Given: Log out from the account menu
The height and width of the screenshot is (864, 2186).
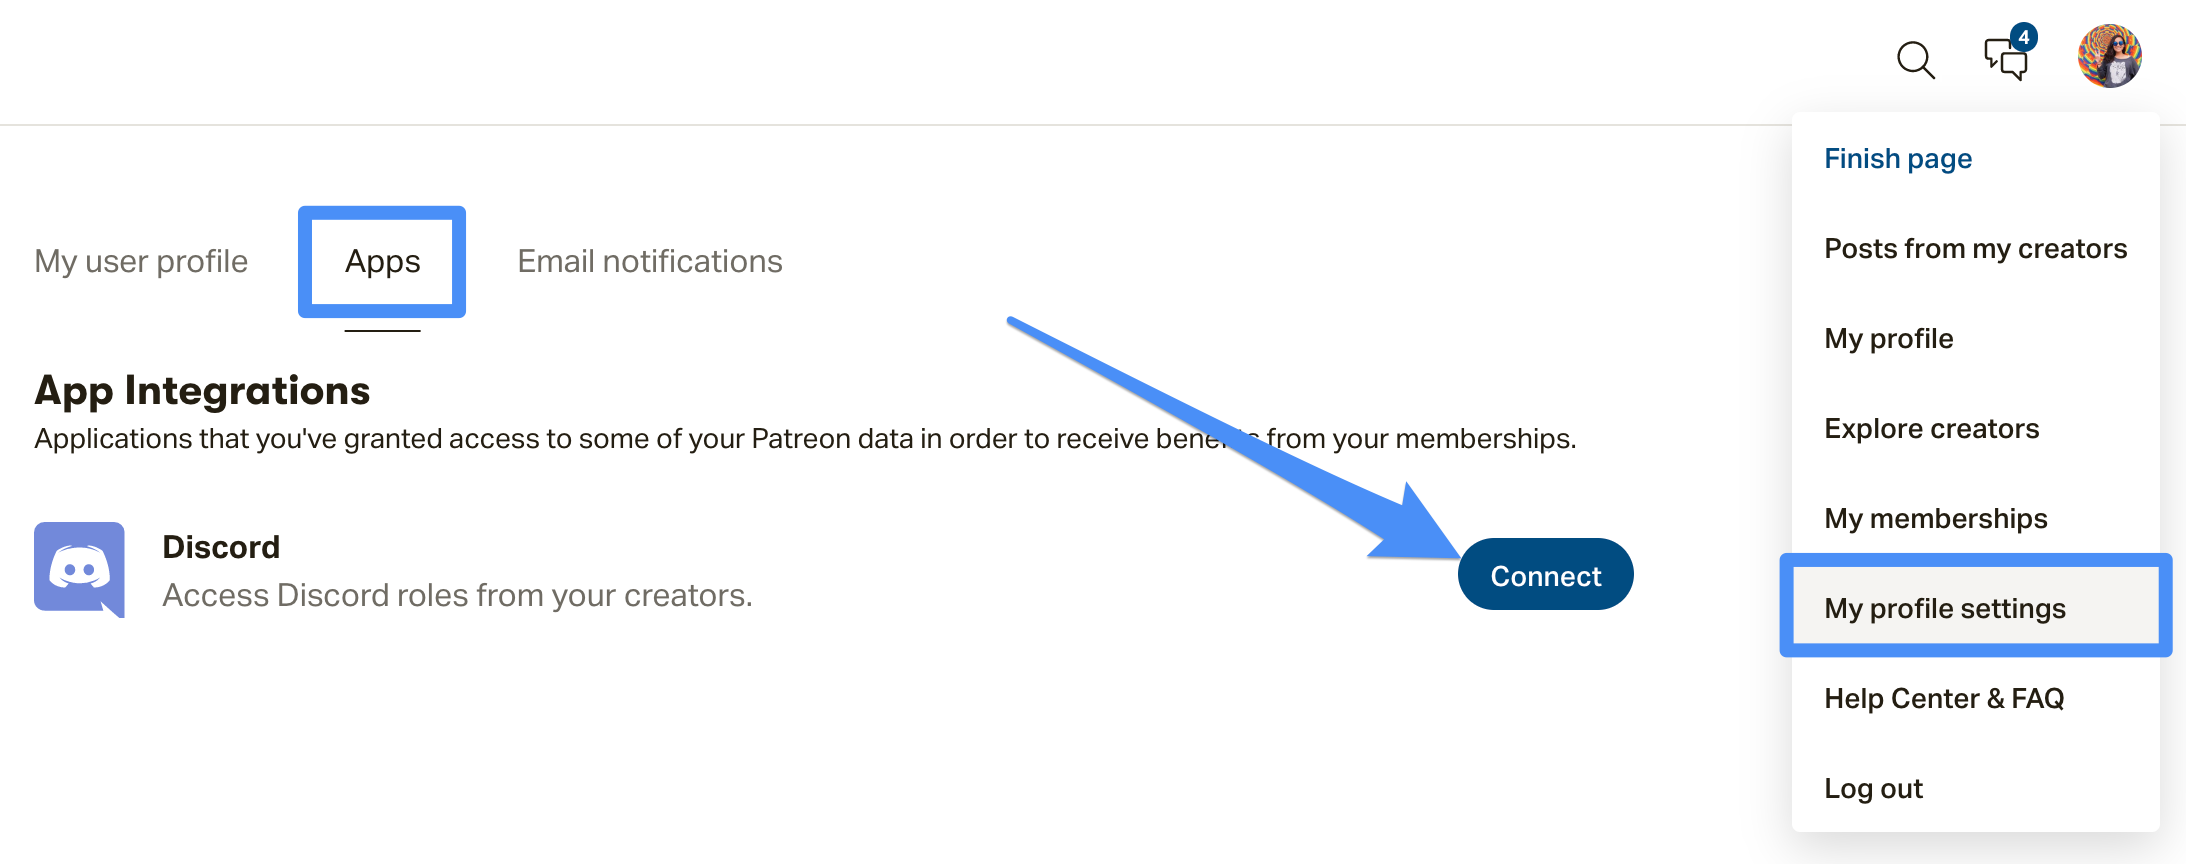Looking at the screenshot, I should tap(1873, 788).
